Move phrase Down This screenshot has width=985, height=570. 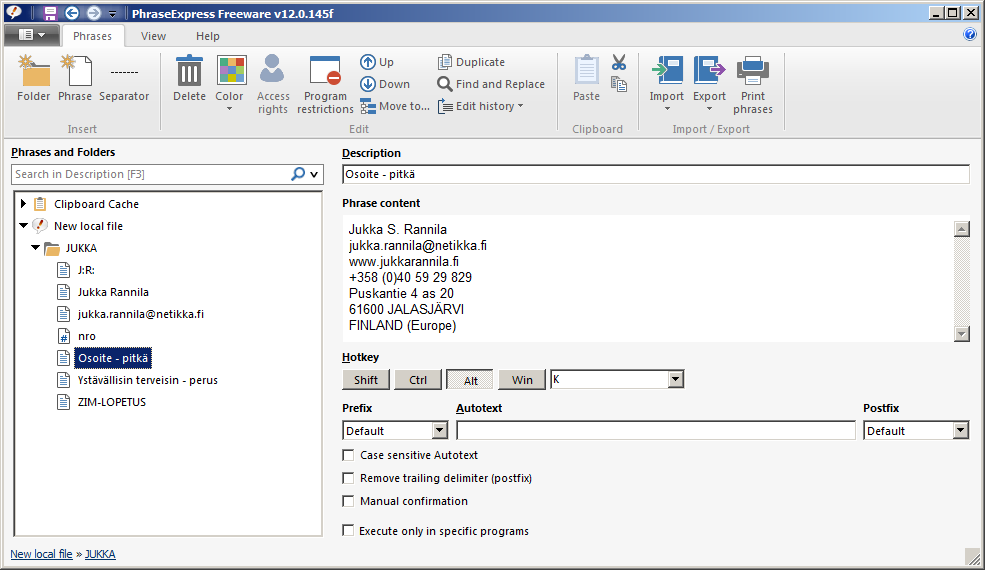385,84
